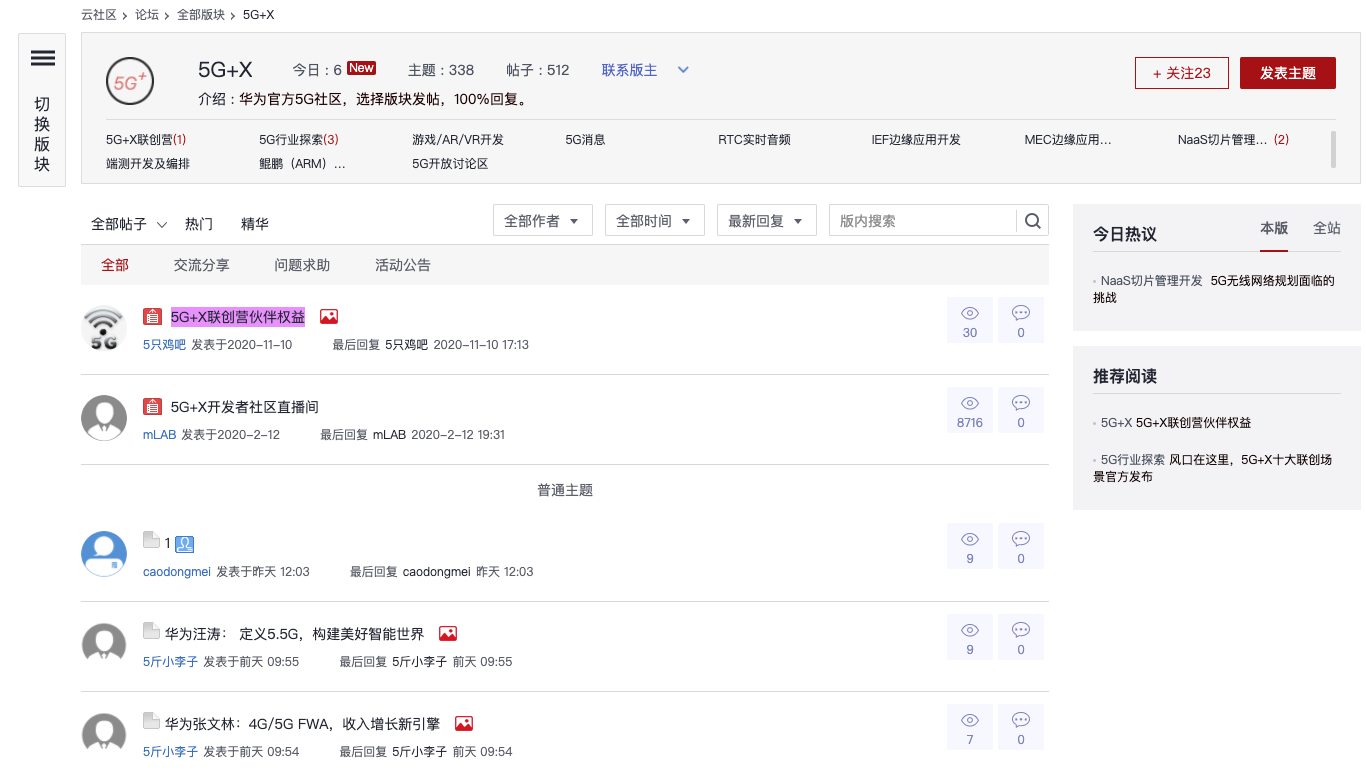
Task: Click the 关注23 follow button
Action: coord(1182,73)
